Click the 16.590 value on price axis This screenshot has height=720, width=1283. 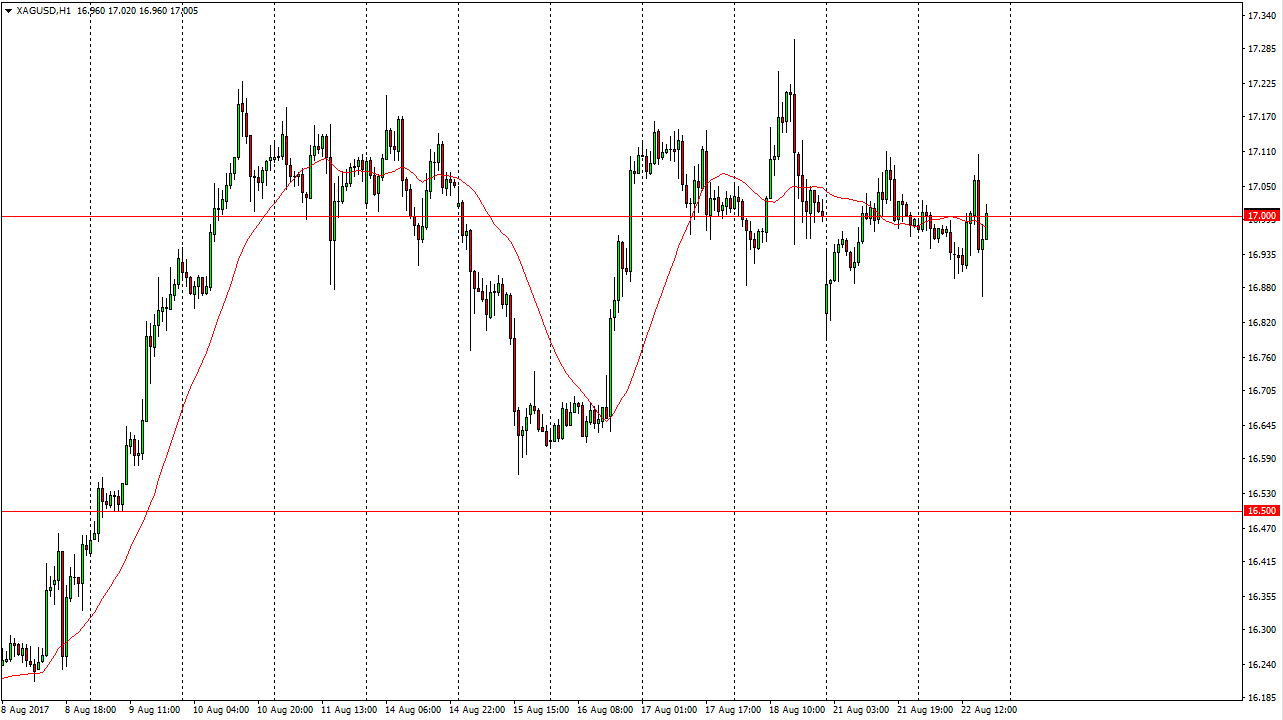[1261, 459]
